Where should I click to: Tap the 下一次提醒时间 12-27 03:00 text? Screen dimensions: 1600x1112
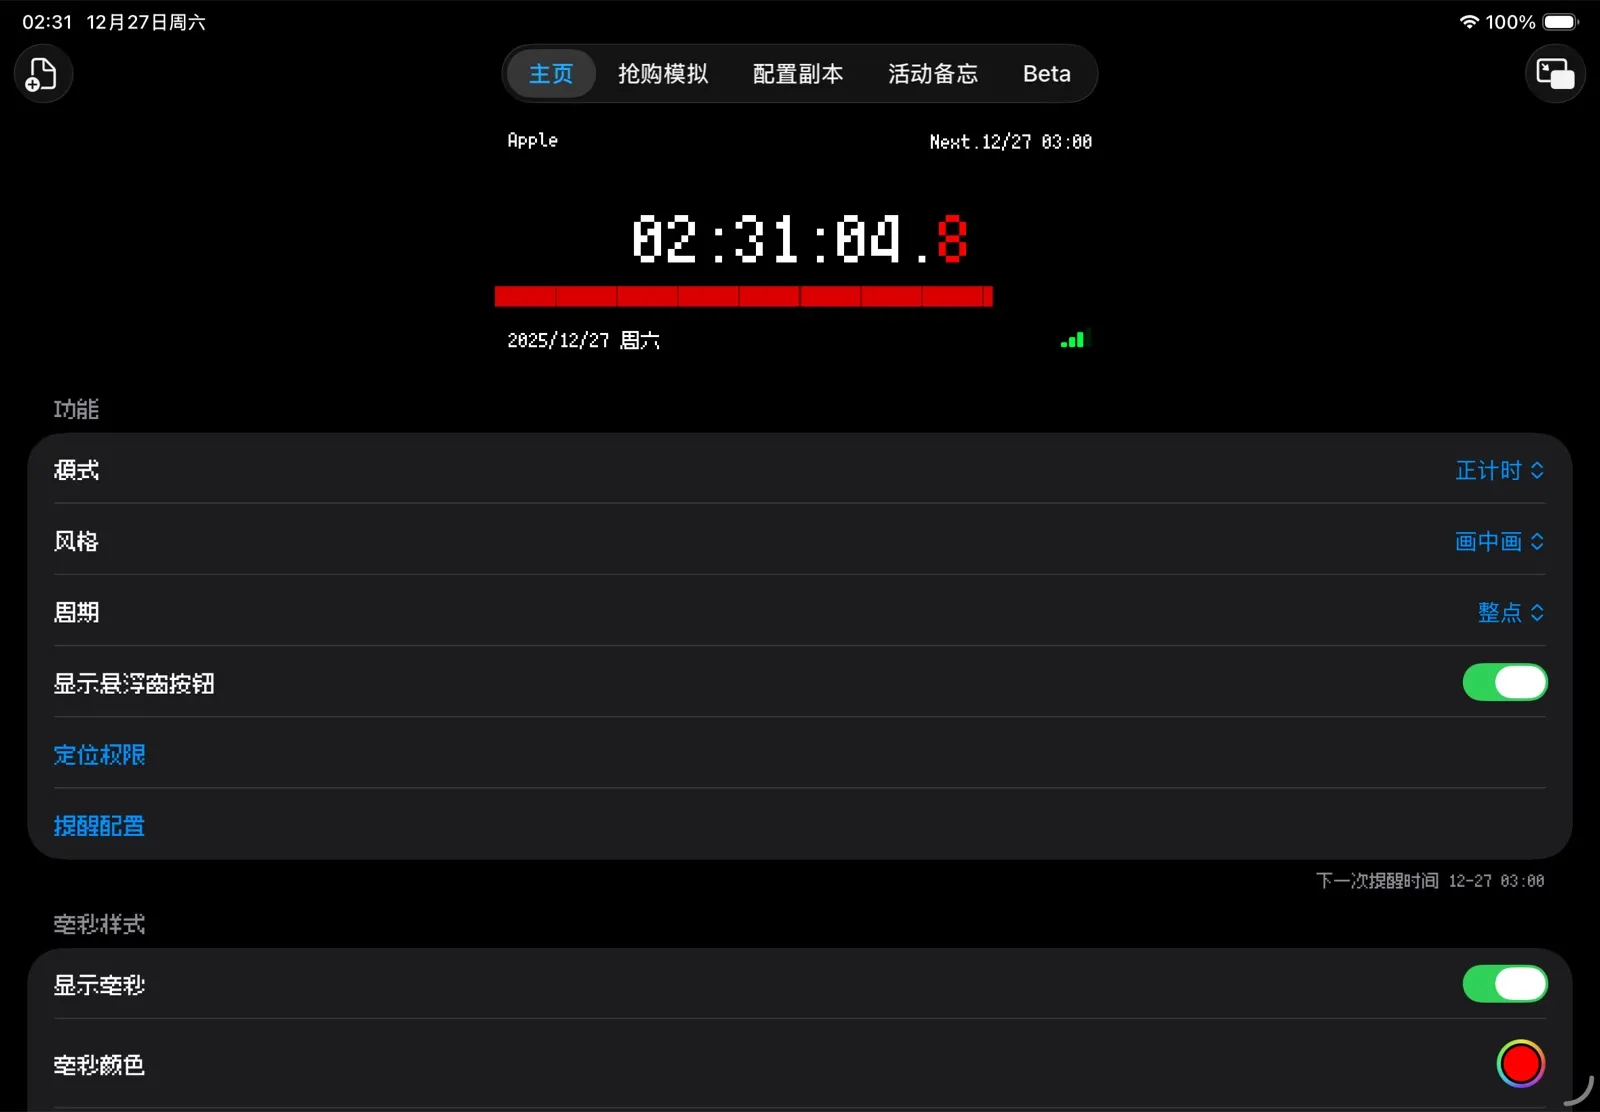1430,881
